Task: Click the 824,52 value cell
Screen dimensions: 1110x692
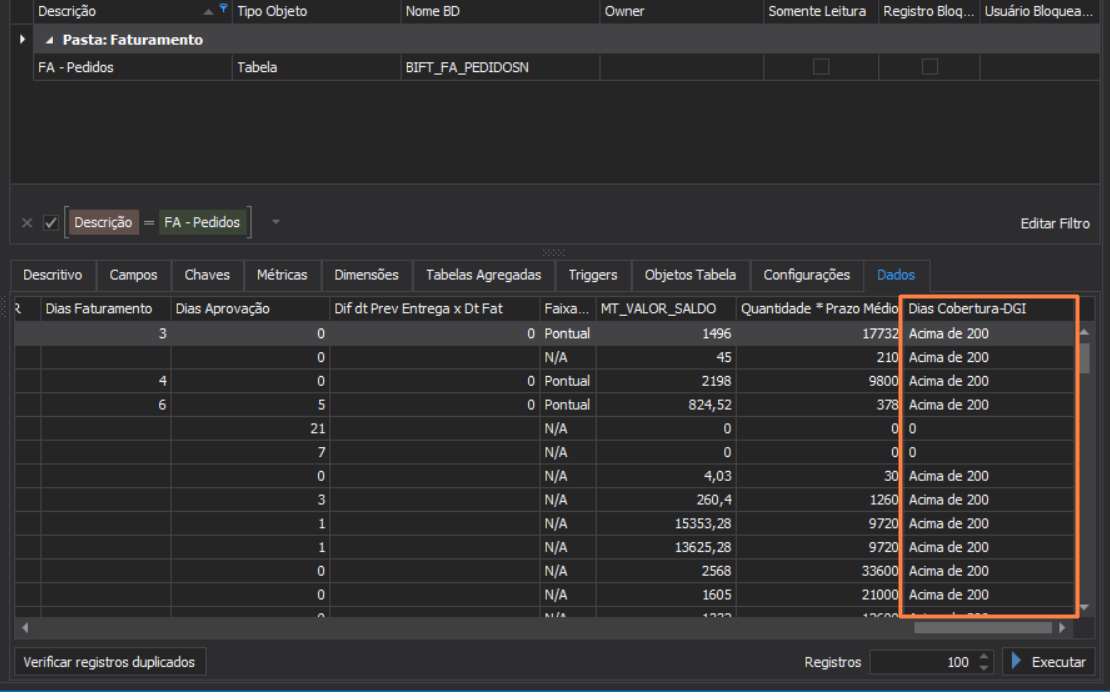Action: [665, 405]
